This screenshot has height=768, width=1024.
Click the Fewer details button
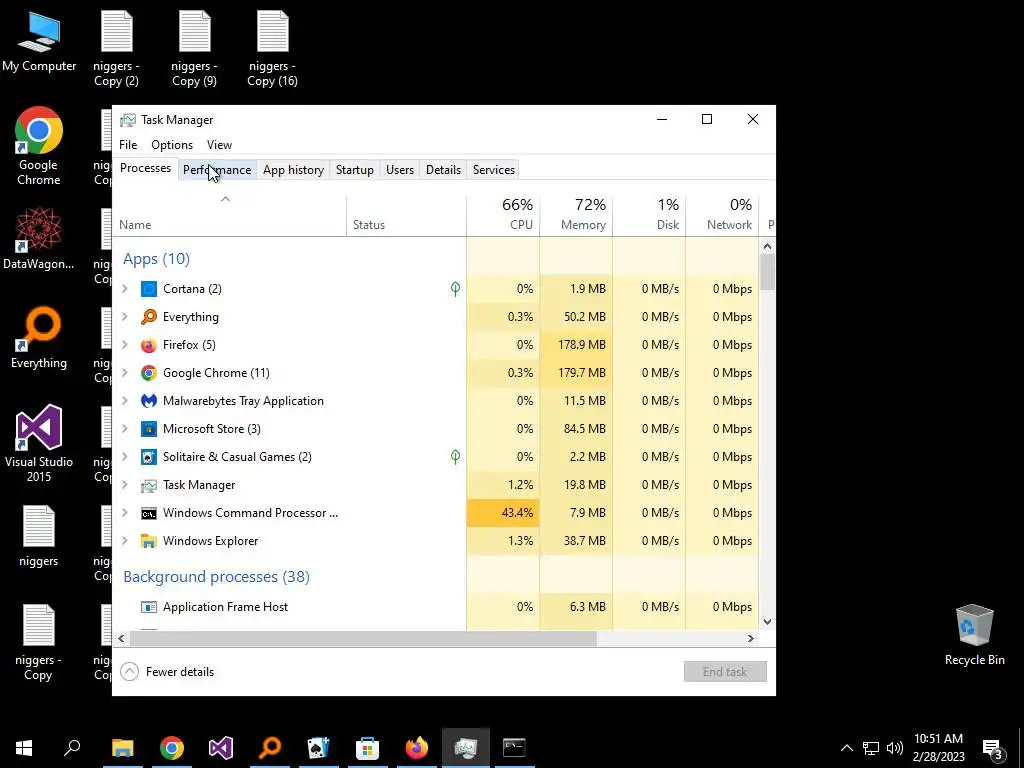point(168,672)
